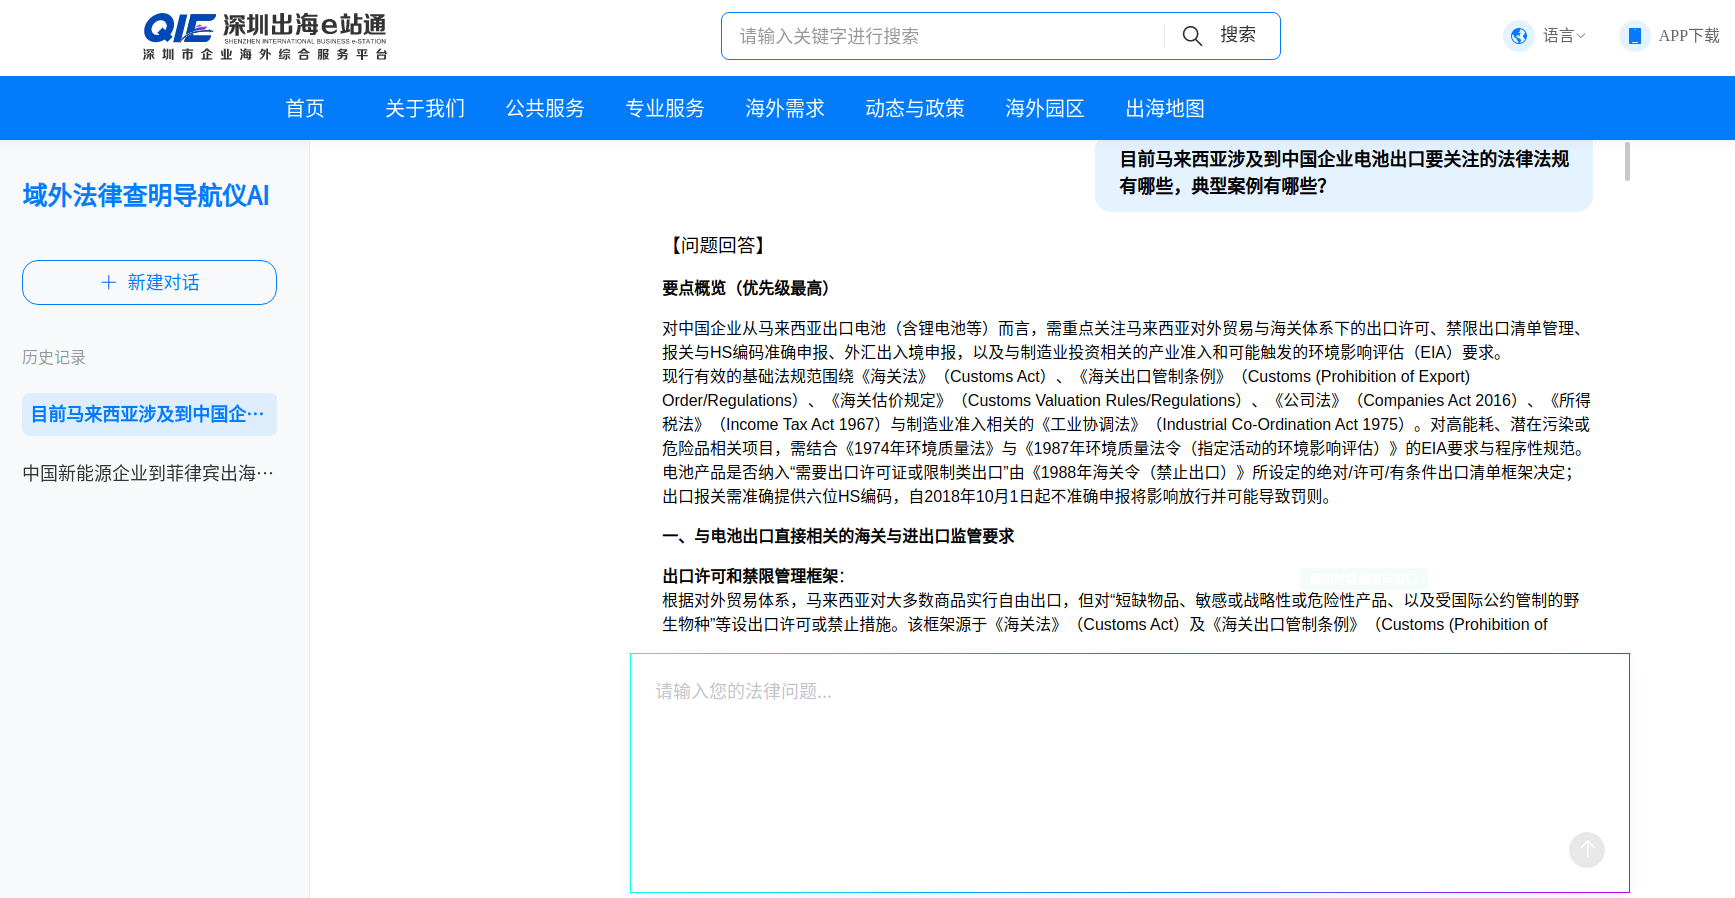Screen dimensions: 1735x898
Task: Open the 动态与政策 navigation item
Action: pyautogui.click(x=915, y=108)
